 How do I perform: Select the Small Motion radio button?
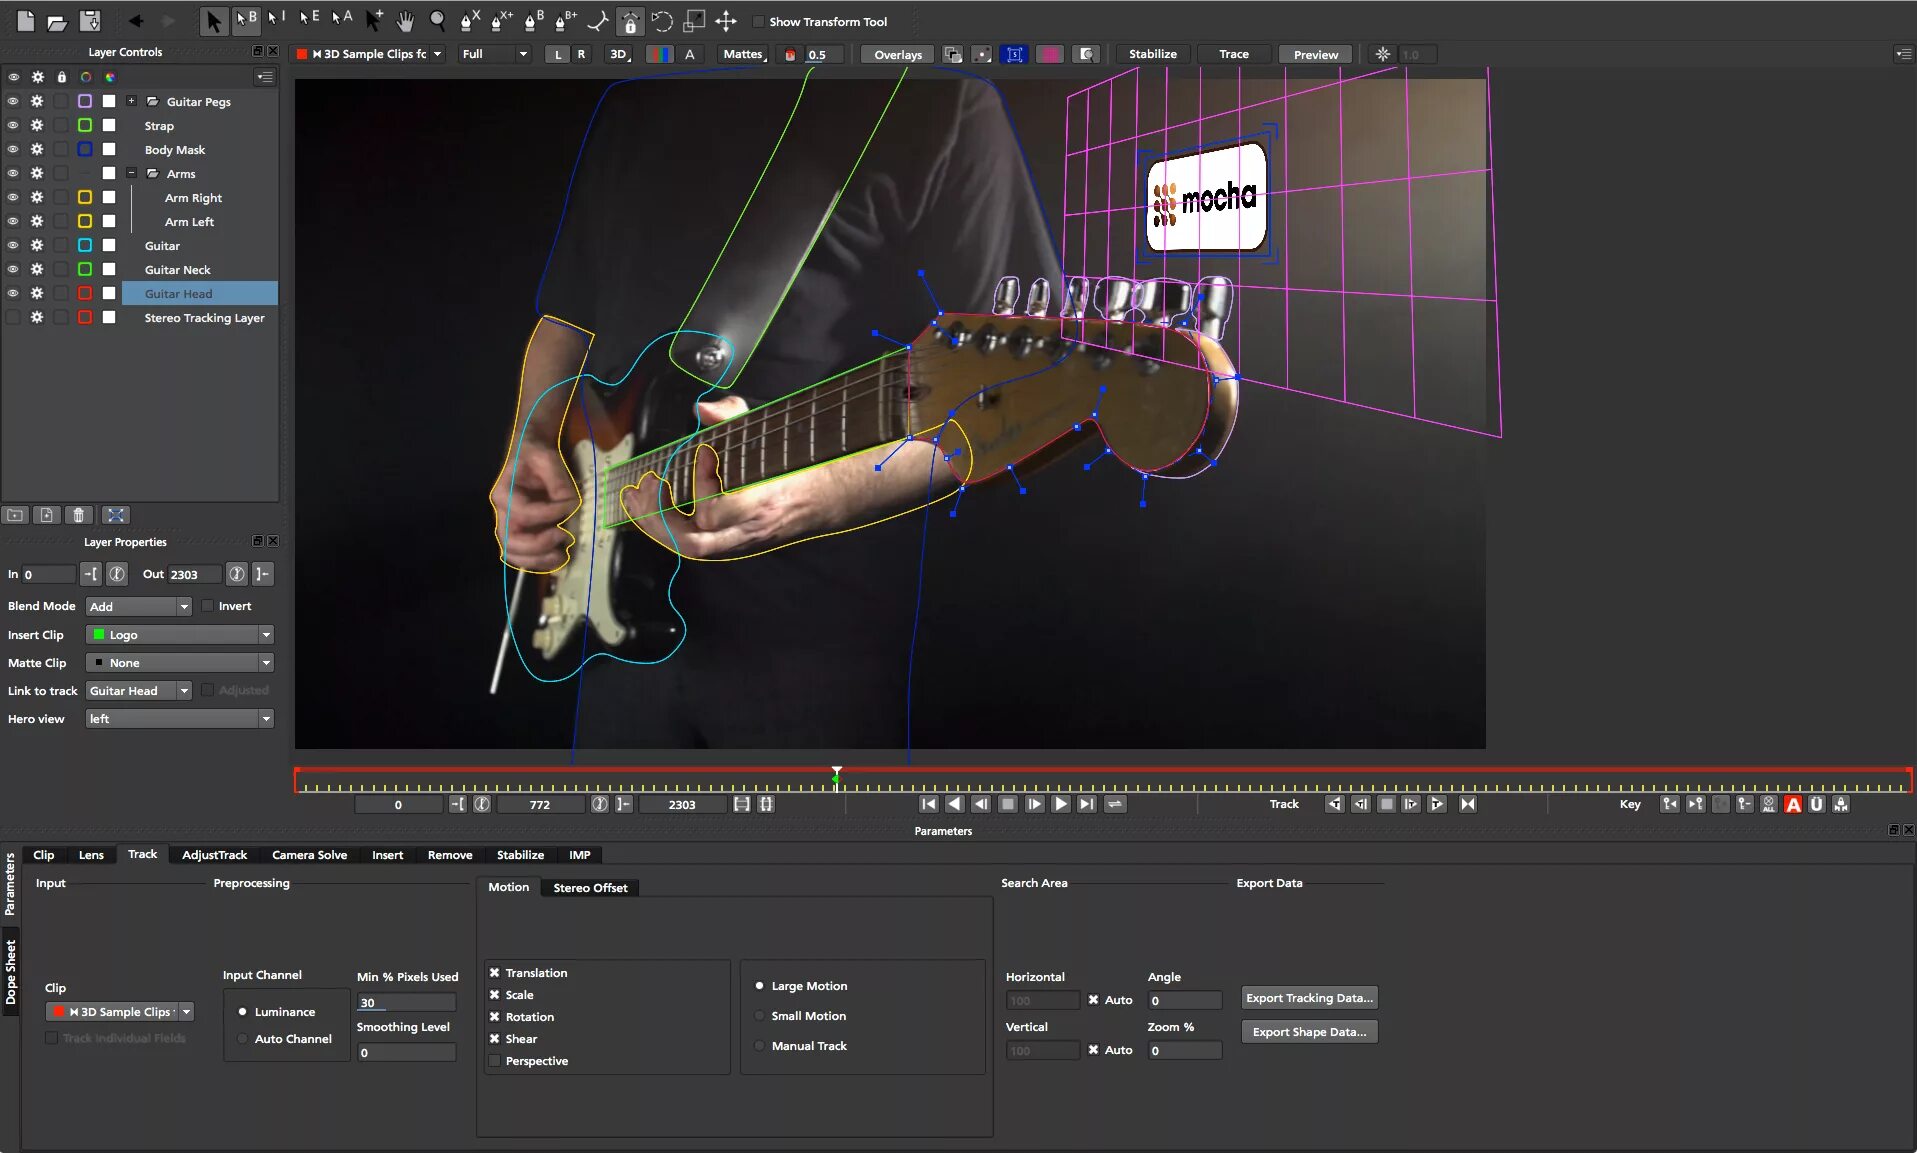[760, 1016]
